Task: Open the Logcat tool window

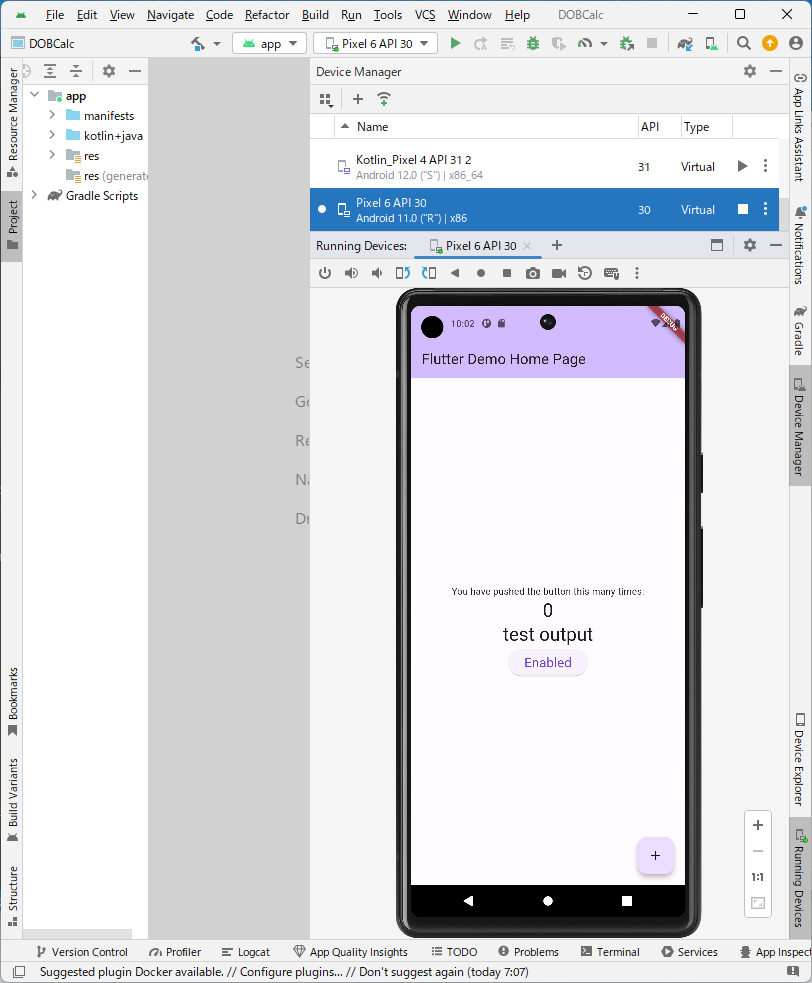Action: (245, 952)
